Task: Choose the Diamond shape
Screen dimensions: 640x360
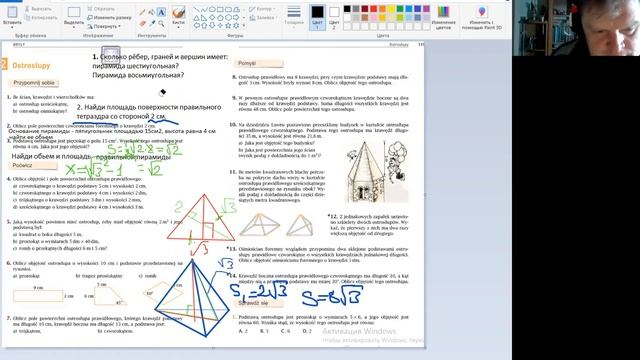Action: (x=212, y=18)
